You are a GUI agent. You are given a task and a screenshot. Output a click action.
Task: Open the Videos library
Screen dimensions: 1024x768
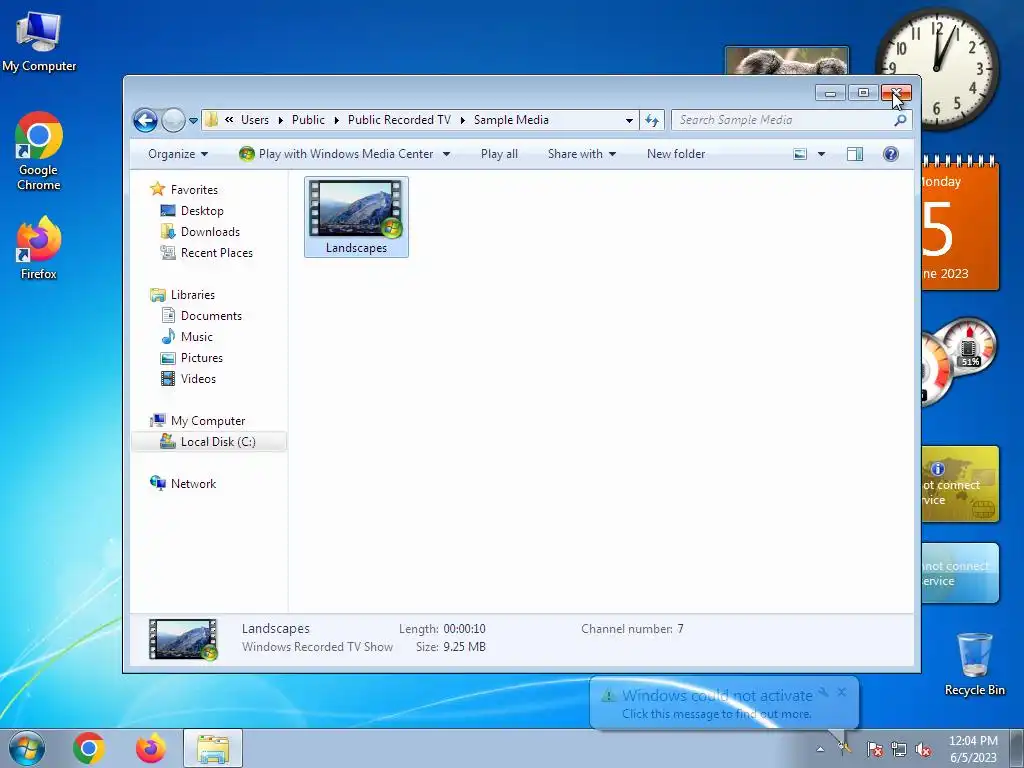click(x=198, y=379)
